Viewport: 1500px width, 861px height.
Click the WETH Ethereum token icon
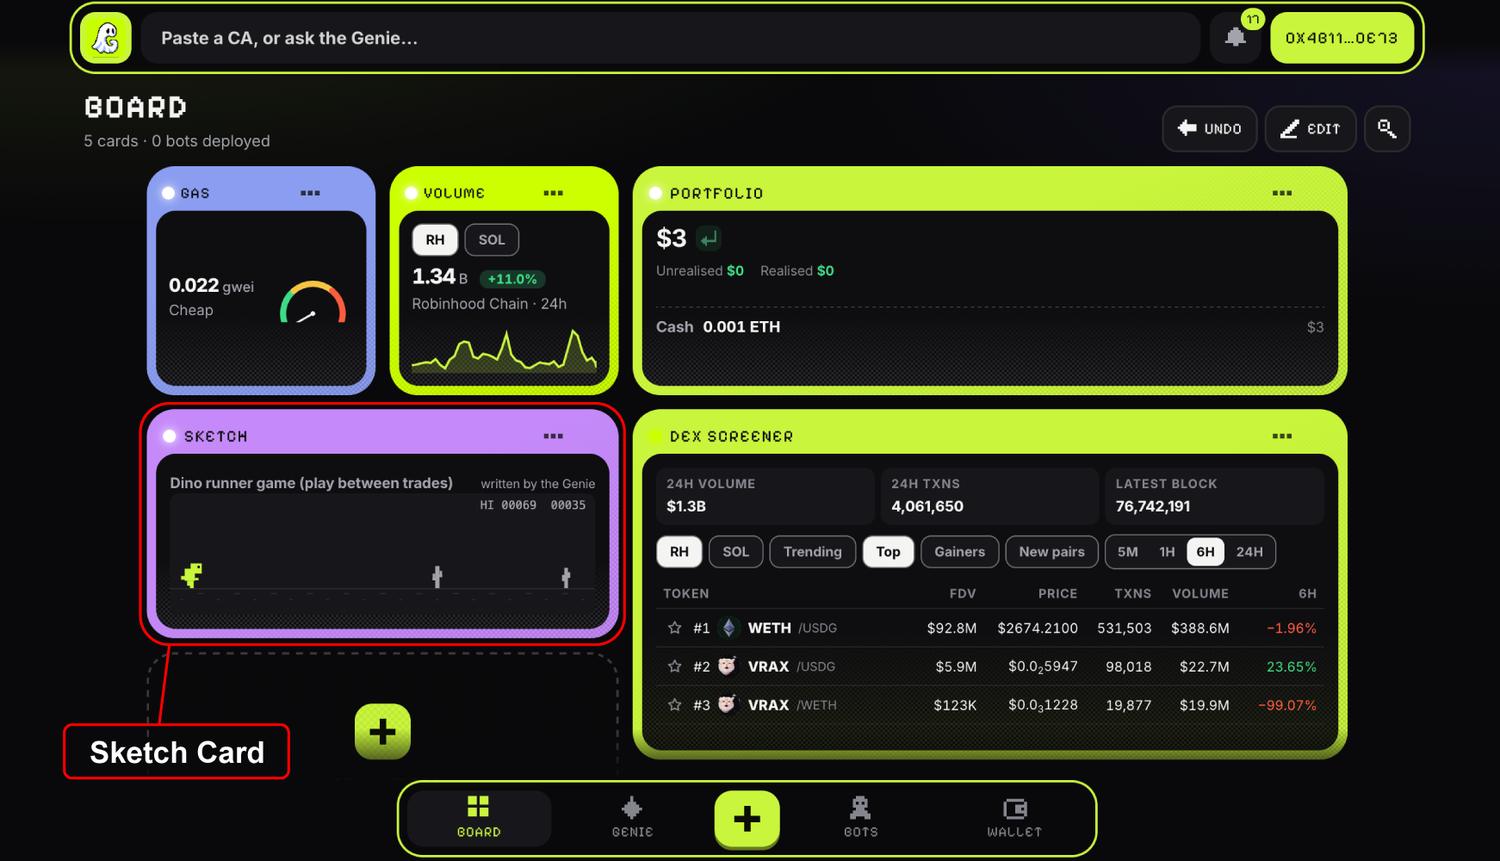click(728, 628)
